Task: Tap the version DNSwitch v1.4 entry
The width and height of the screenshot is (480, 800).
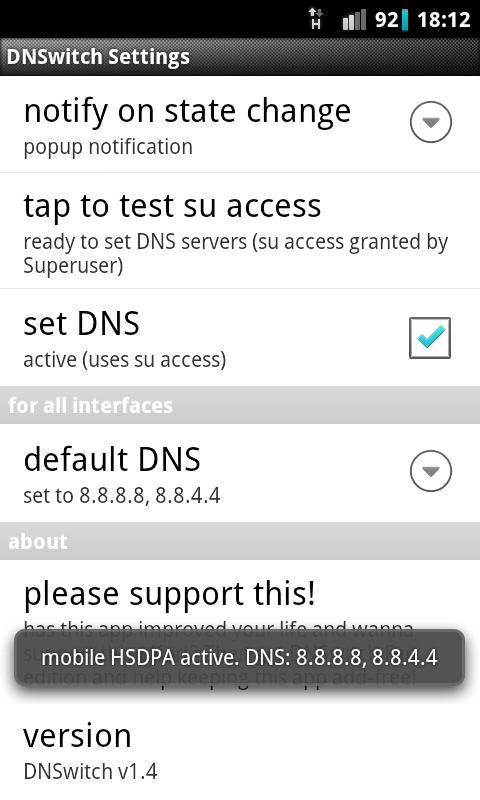Action: click(240, 751)
